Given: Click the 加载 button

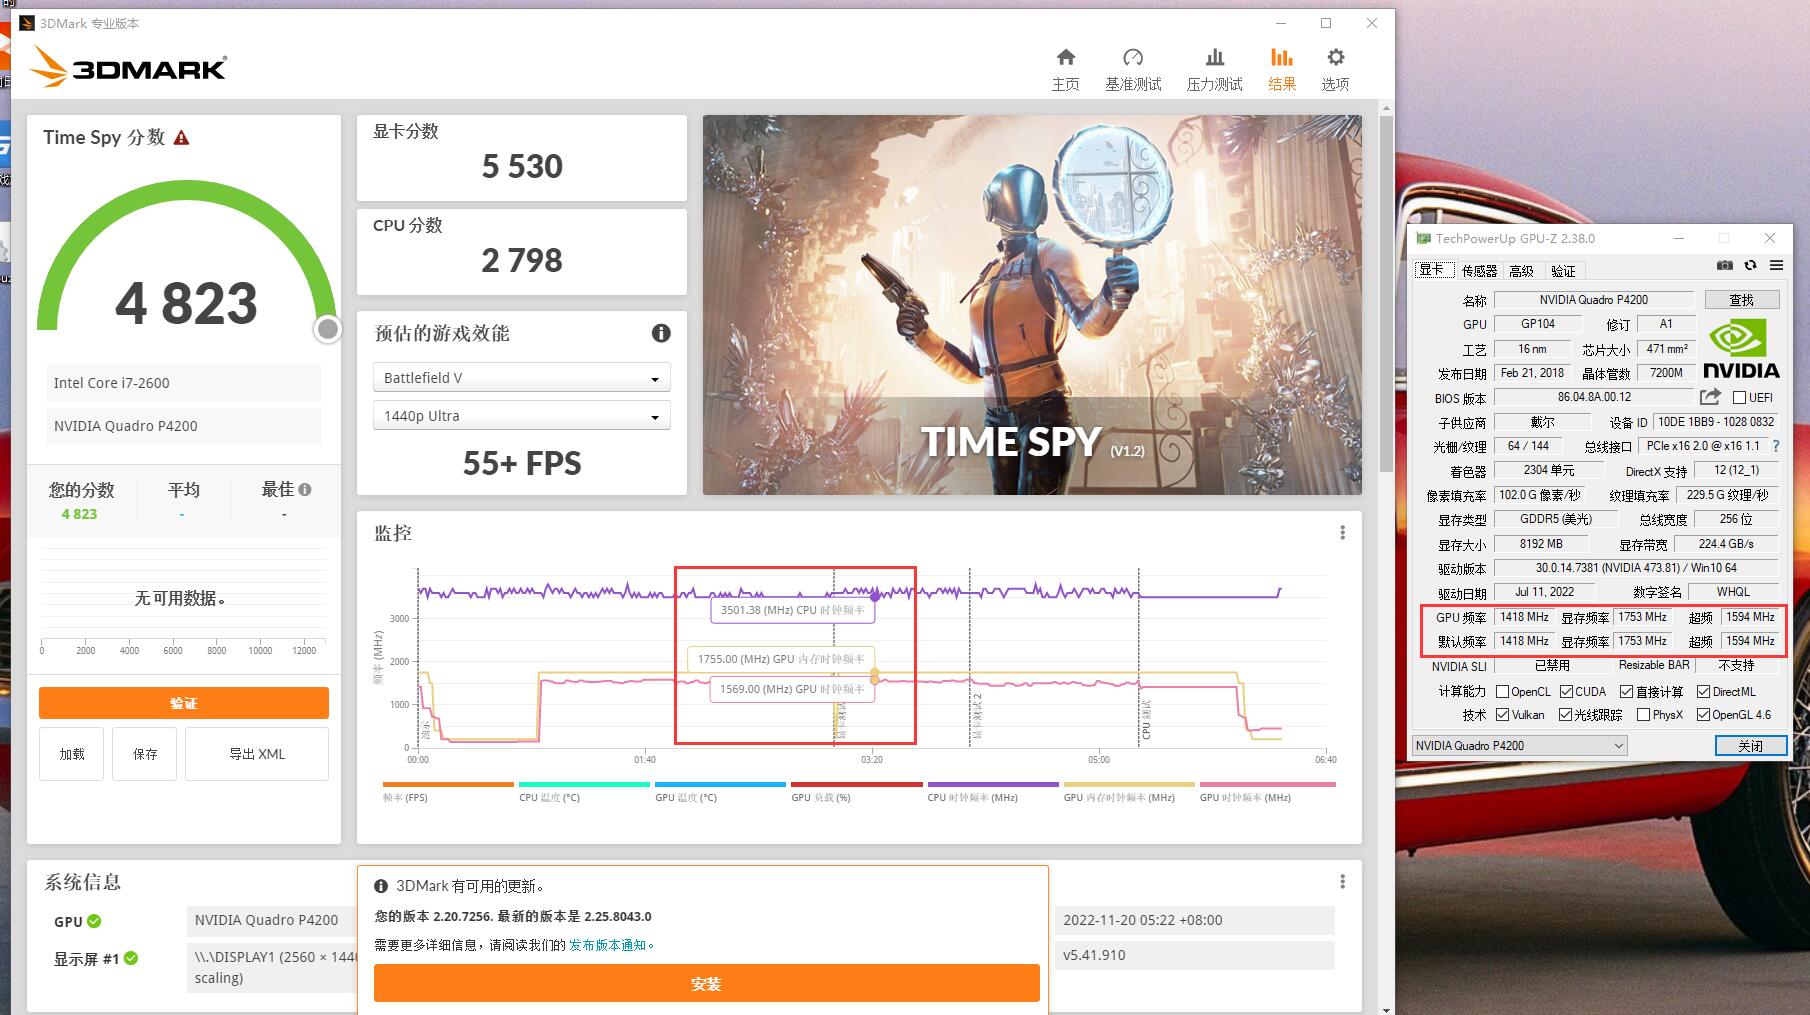Looking at the screenshot, I should [72, 754].
